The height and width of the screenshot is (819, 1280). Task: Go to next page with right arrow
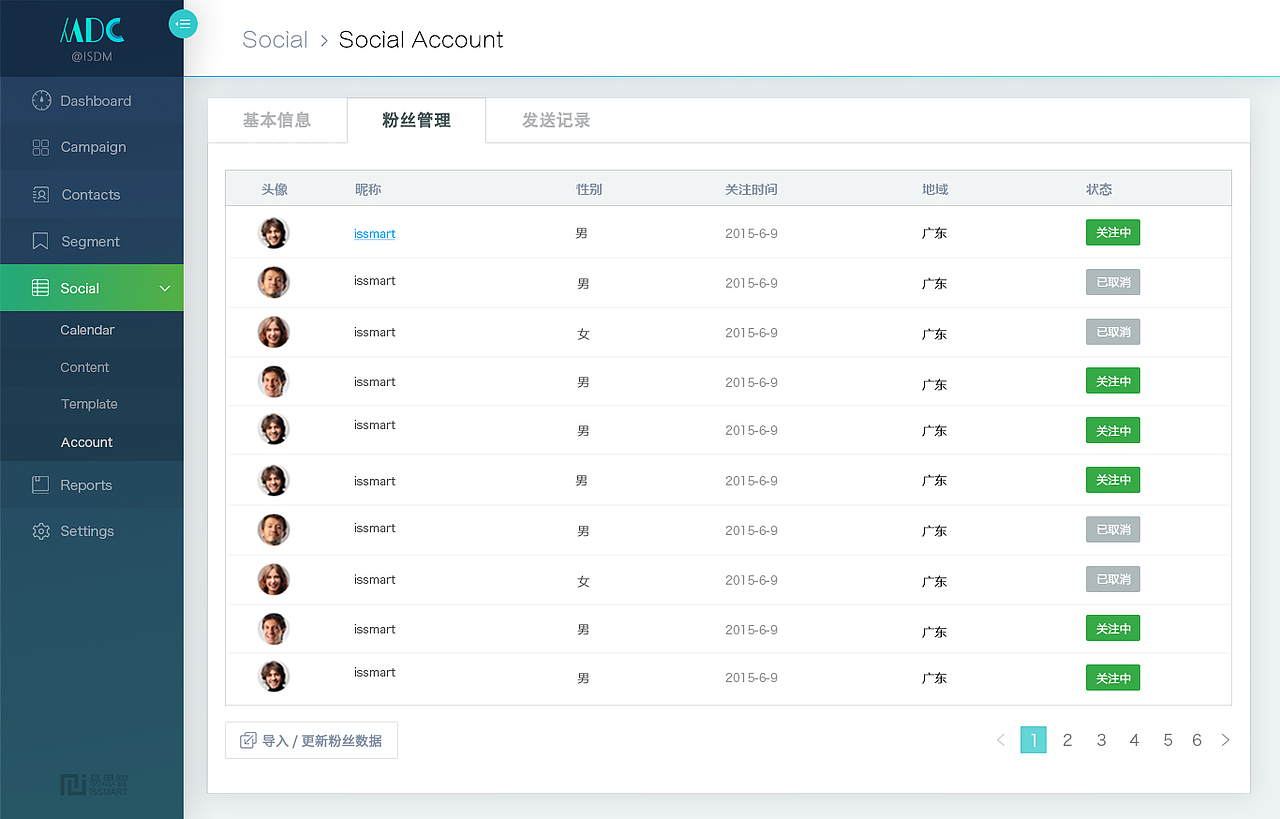pyautogui.click(x=1225, y=740)
